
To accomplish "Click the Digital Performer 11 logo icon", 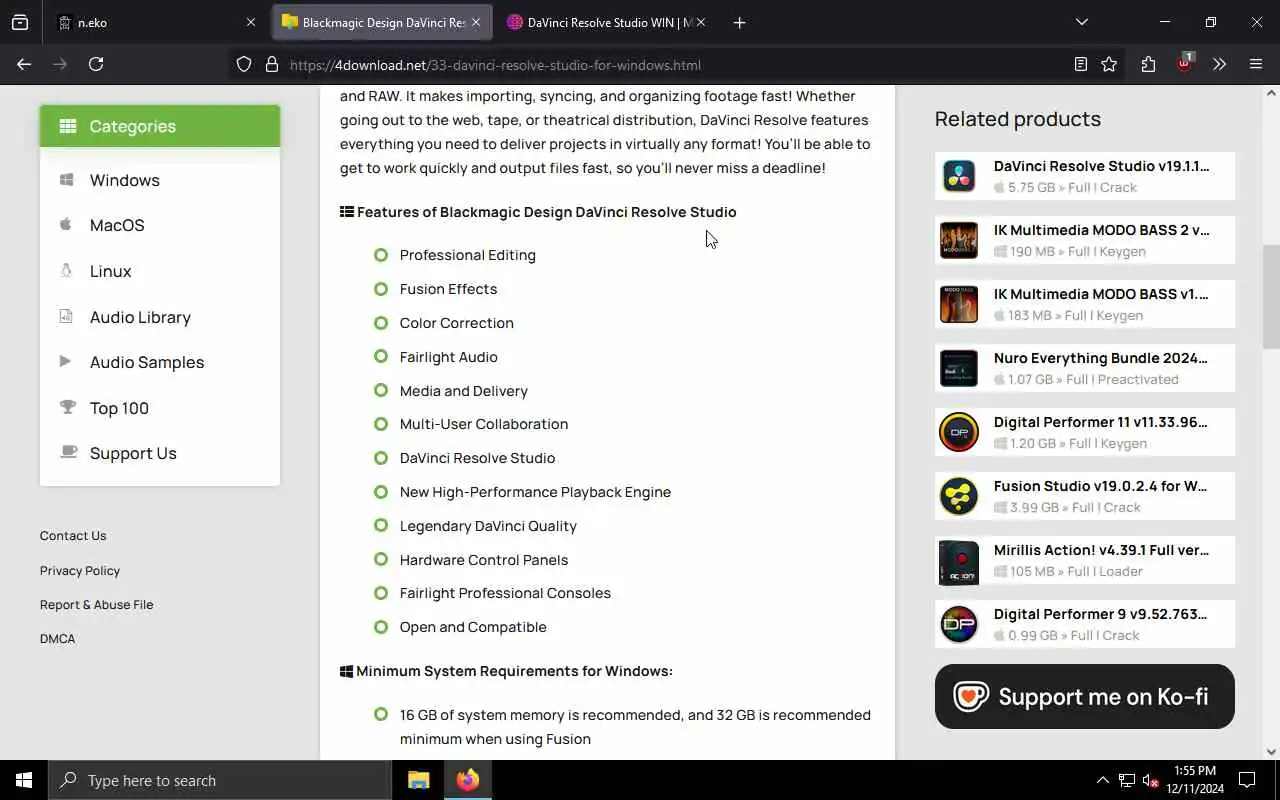I will click(x=959, y=432).
